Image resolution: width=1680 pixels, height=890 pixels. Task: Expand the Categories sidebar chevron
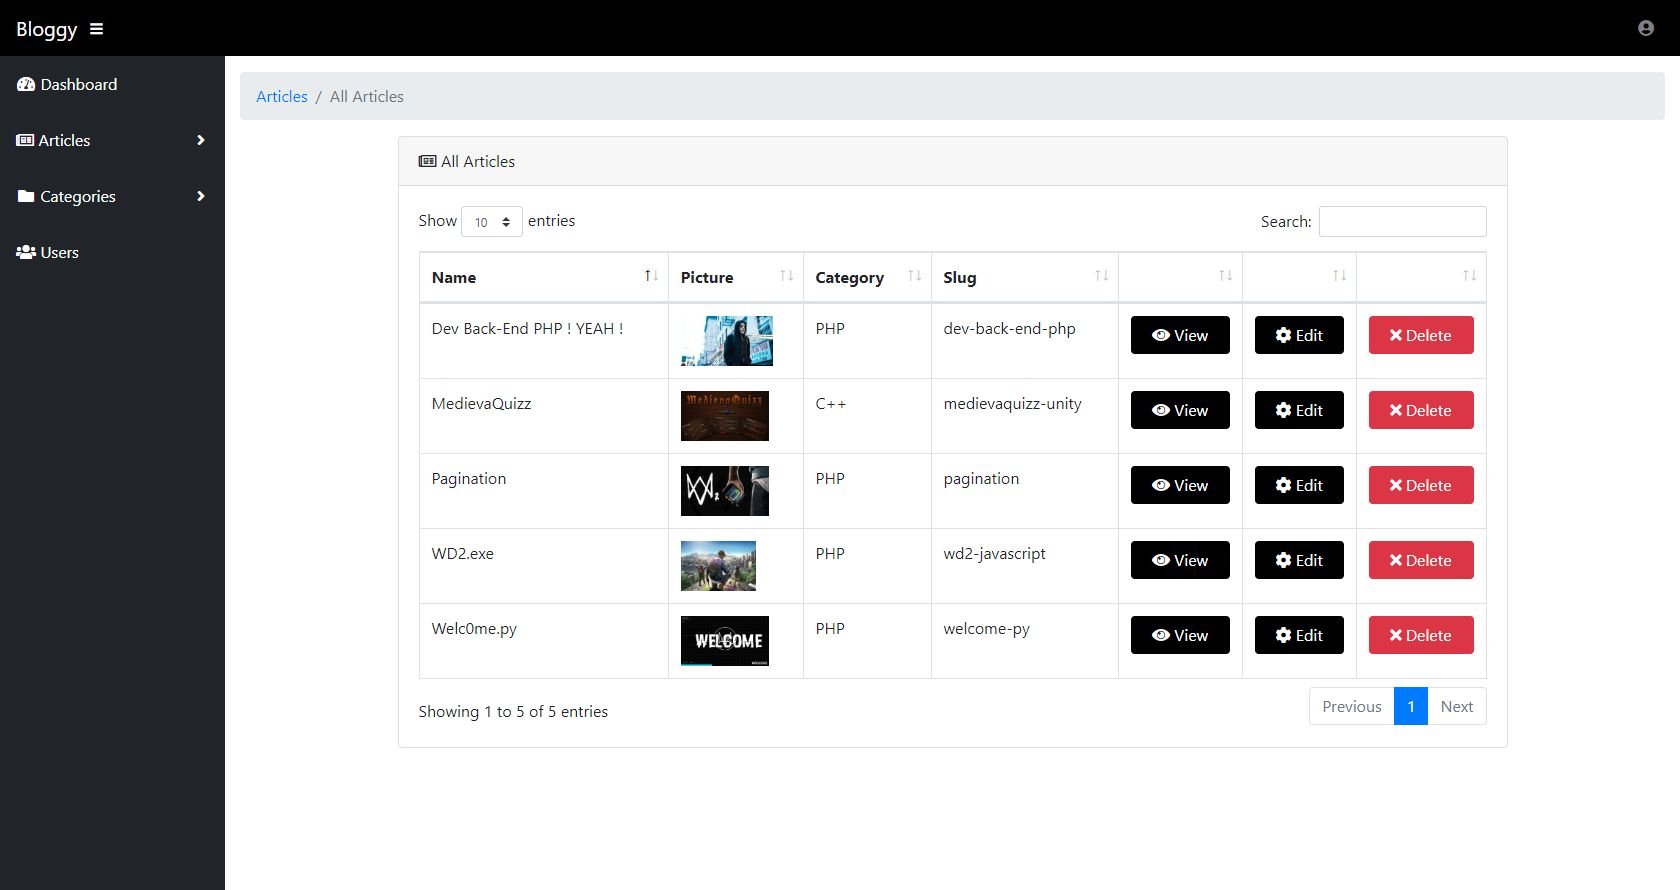(201, 196)
